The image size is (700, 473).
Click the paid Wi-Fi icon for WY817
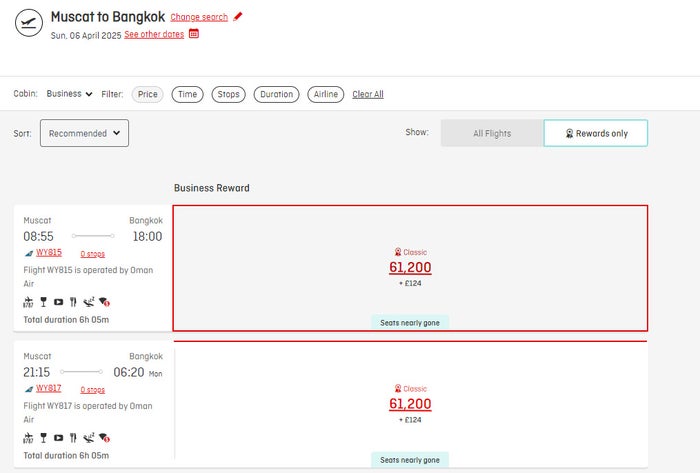[x=104, y=438]
